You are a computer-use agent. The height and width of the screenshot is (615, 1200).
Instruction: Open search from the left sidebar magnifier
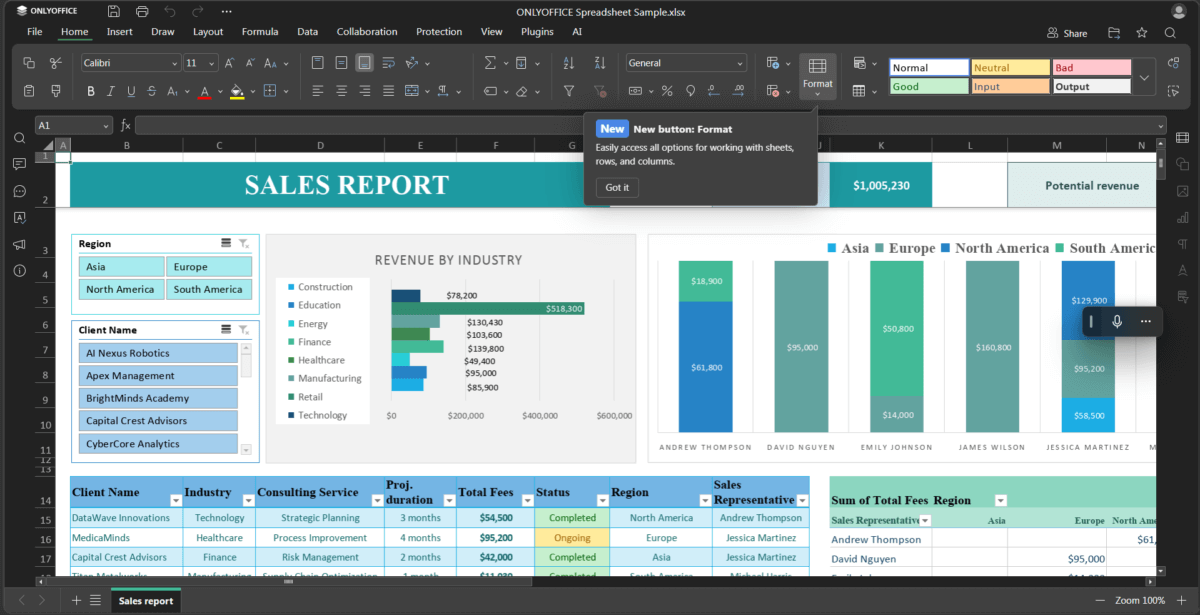pos(19,138)
